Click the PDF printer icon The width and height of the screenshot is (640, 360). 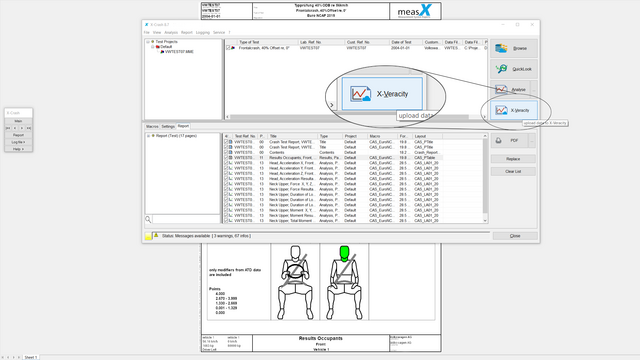(x=498, y=140)
